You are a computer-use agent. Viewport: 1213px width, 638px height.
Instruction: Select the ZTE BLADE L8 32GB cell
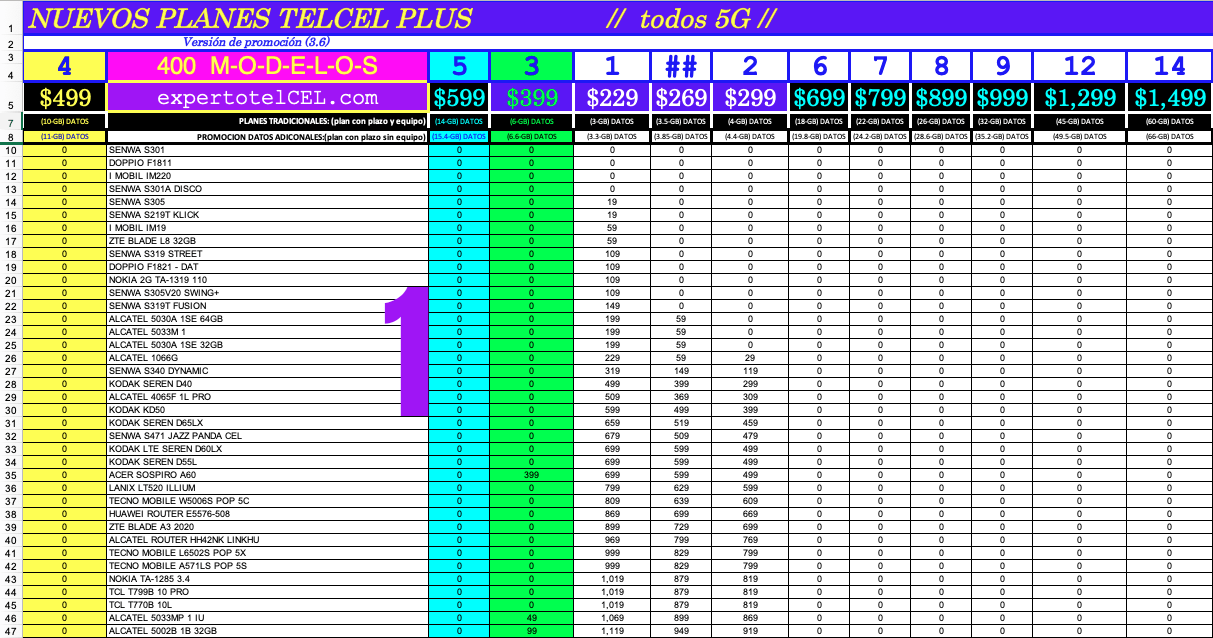pyautogui.click(x=267, y=241)
